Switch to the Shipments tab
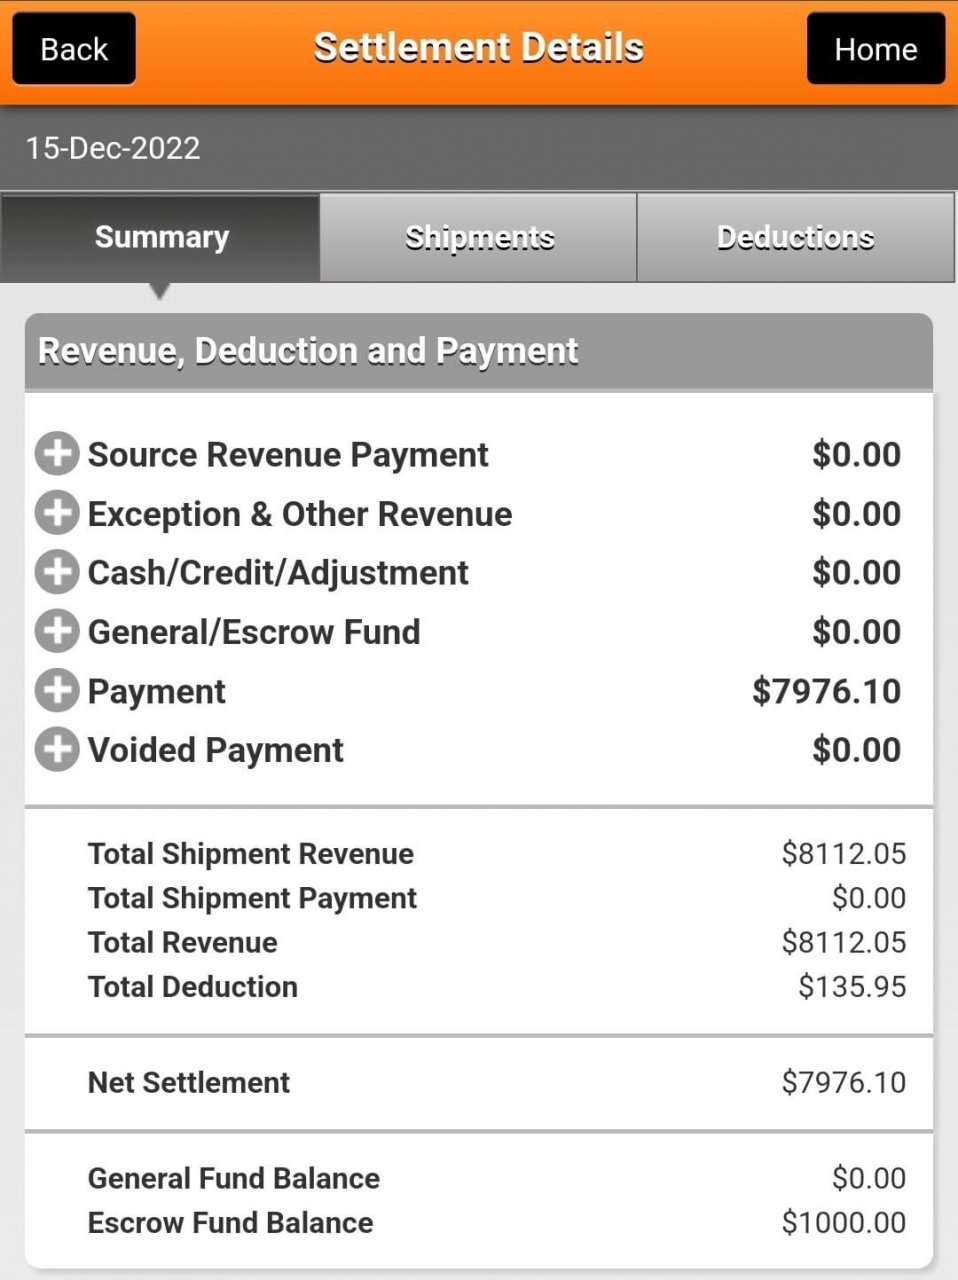The image size is (958, 1280). tap(479, 237)
